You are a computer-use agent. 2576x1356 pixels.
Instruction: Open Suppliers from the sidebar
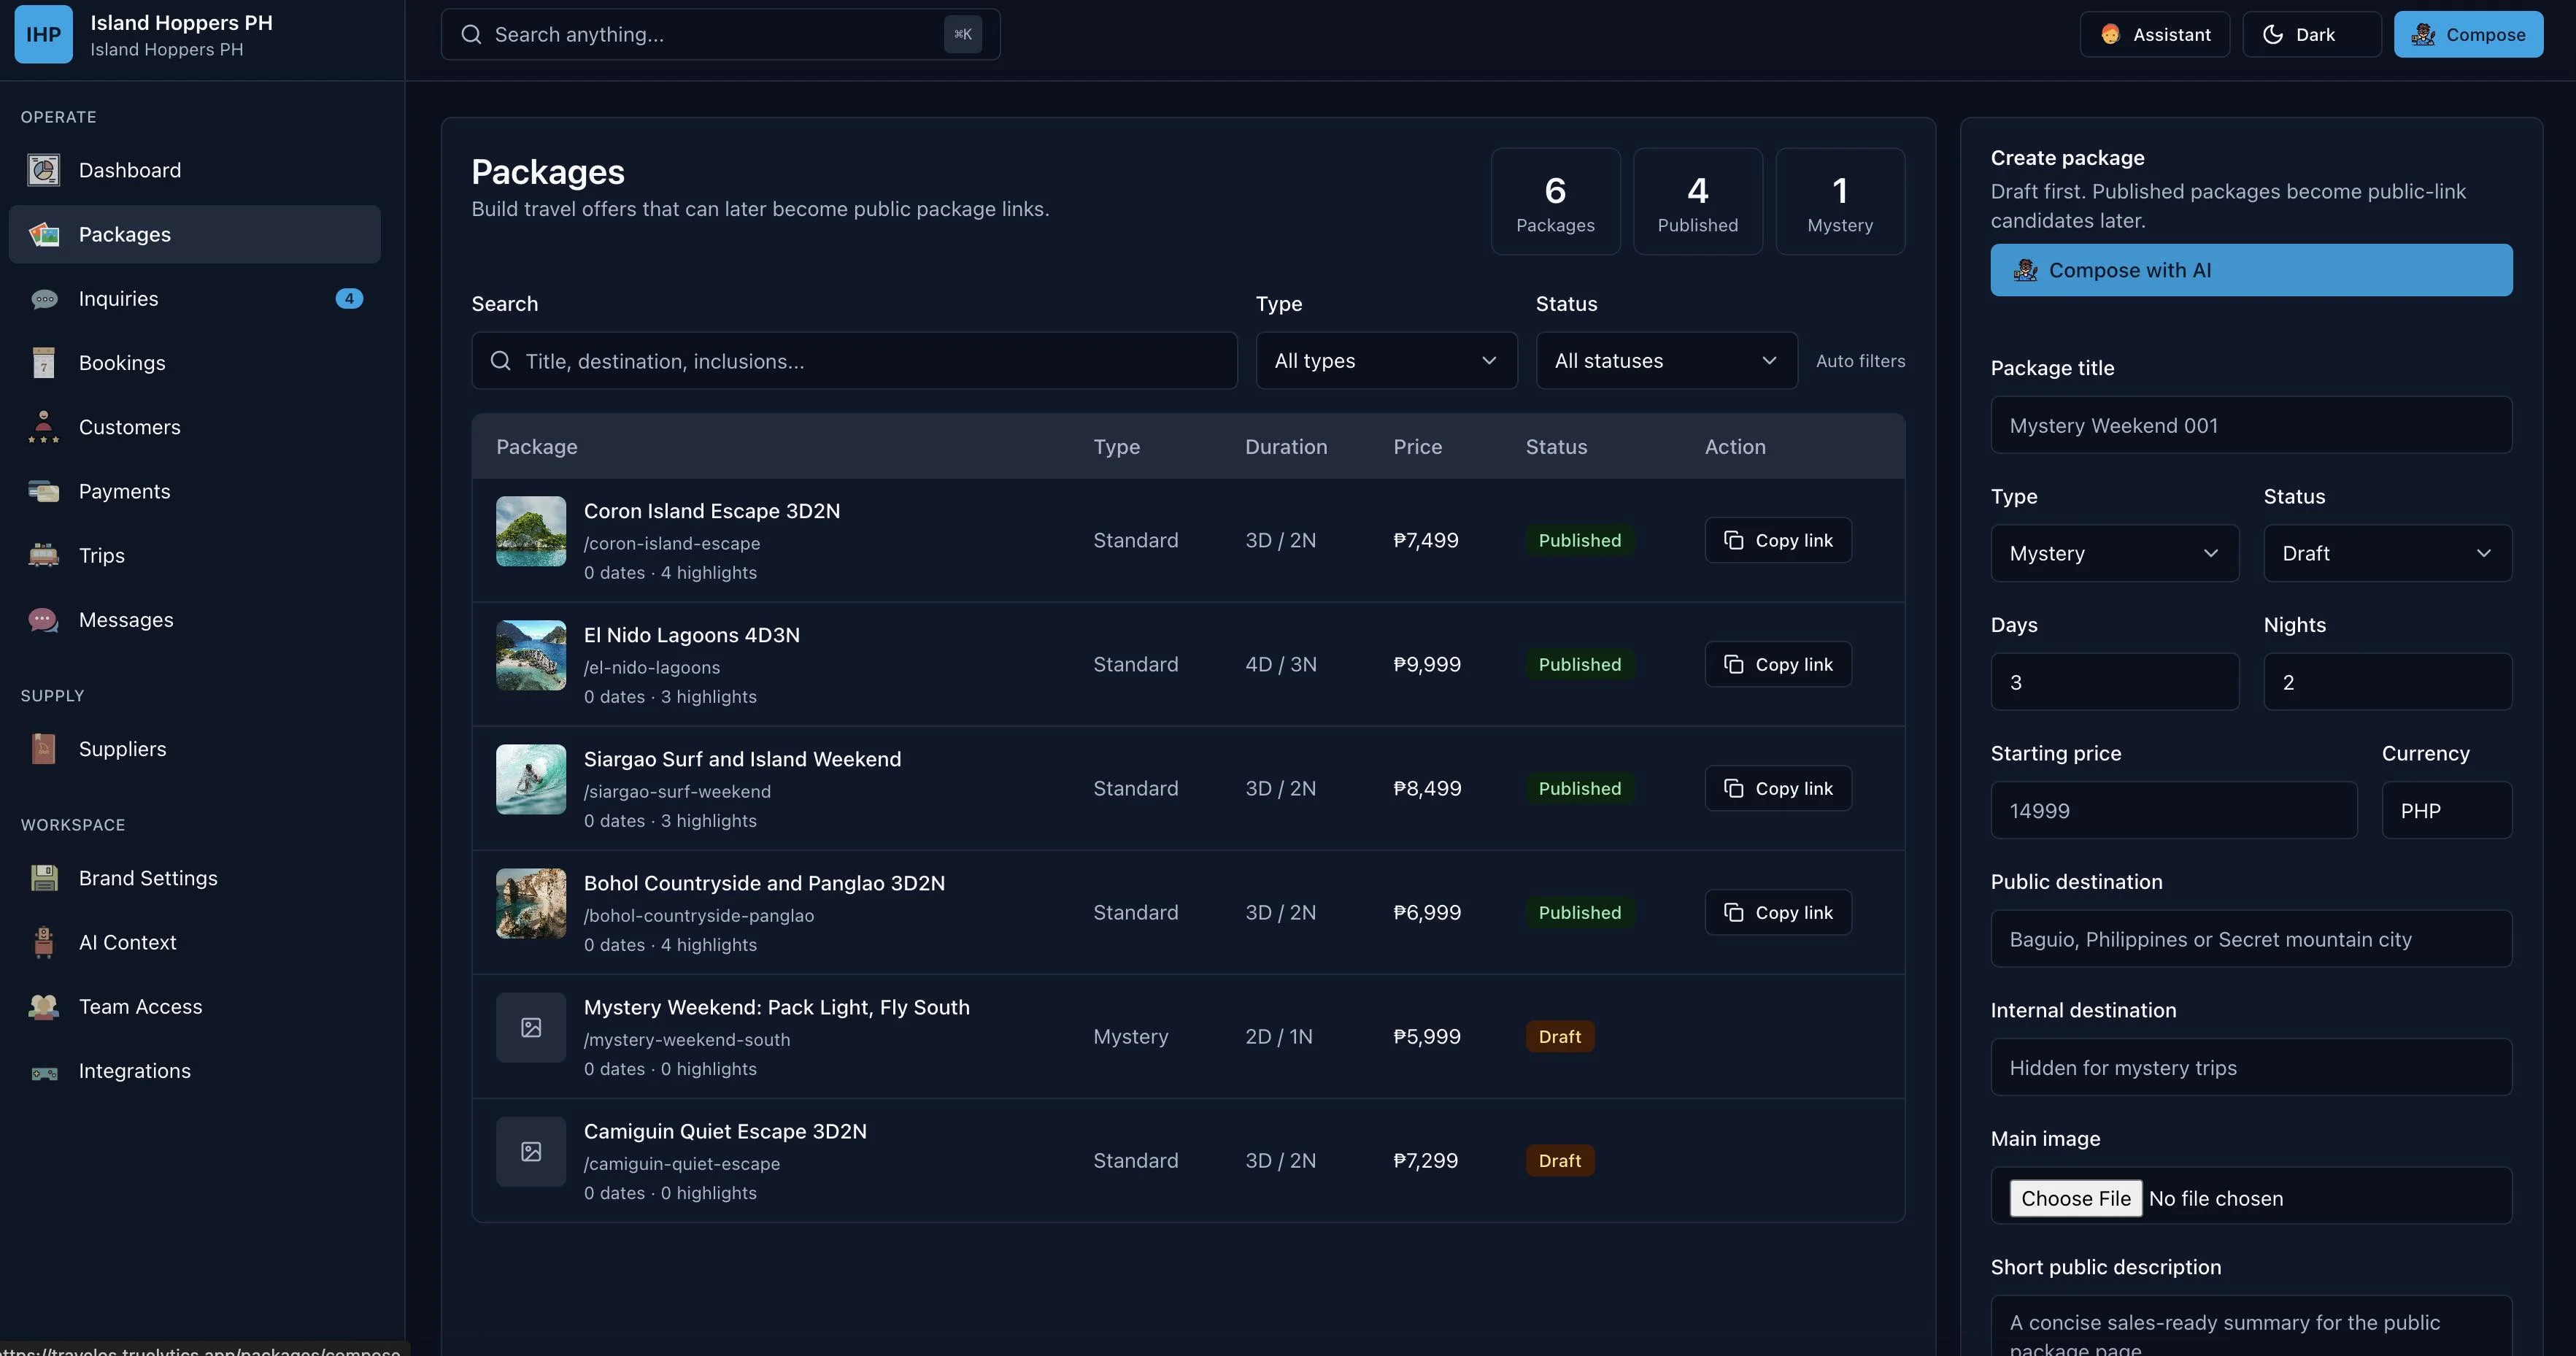click(x=194, y=749)
